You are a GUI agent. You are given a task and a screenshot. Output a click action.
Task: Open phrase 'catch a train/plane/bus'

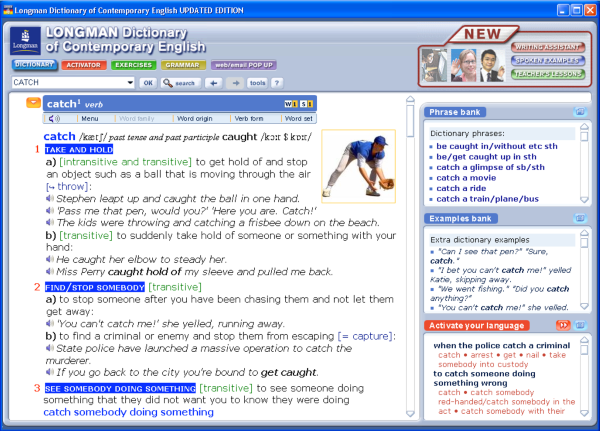(x=488, y=199)
